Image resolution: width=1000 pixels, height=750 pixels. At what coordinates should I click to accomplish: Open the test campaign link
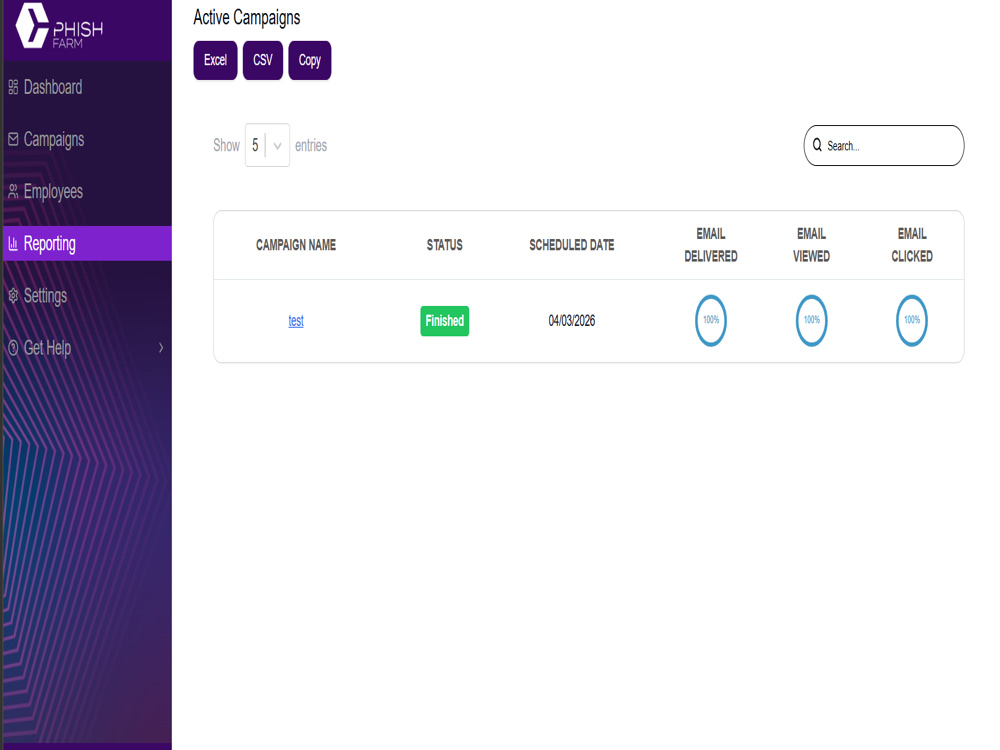pos(296,321)
